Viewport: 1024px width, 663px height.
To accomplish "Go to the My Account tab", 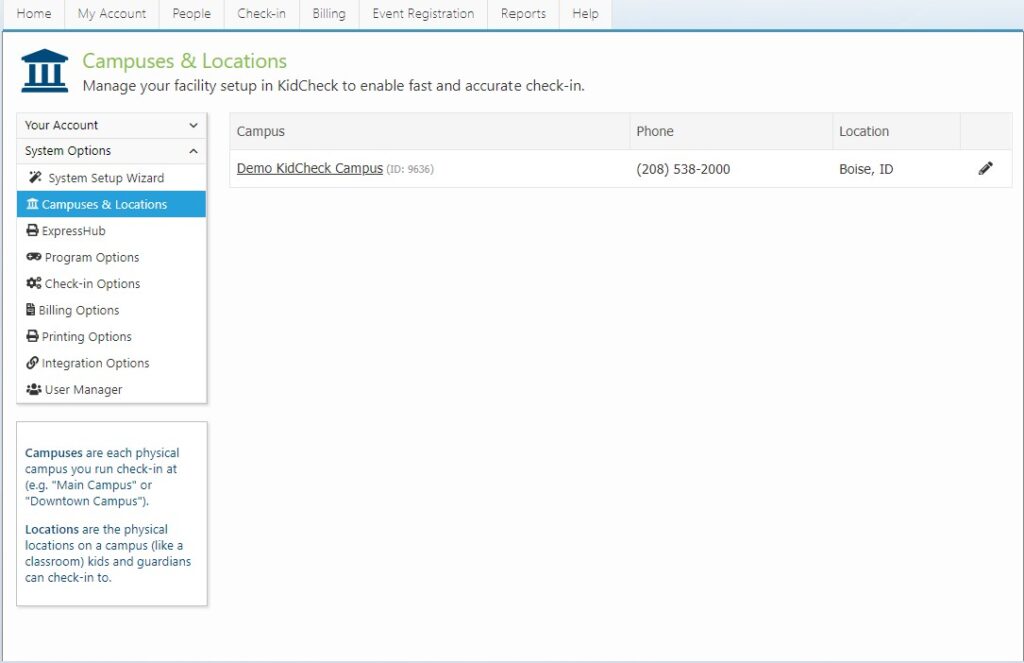I will [x=112, y=14].
